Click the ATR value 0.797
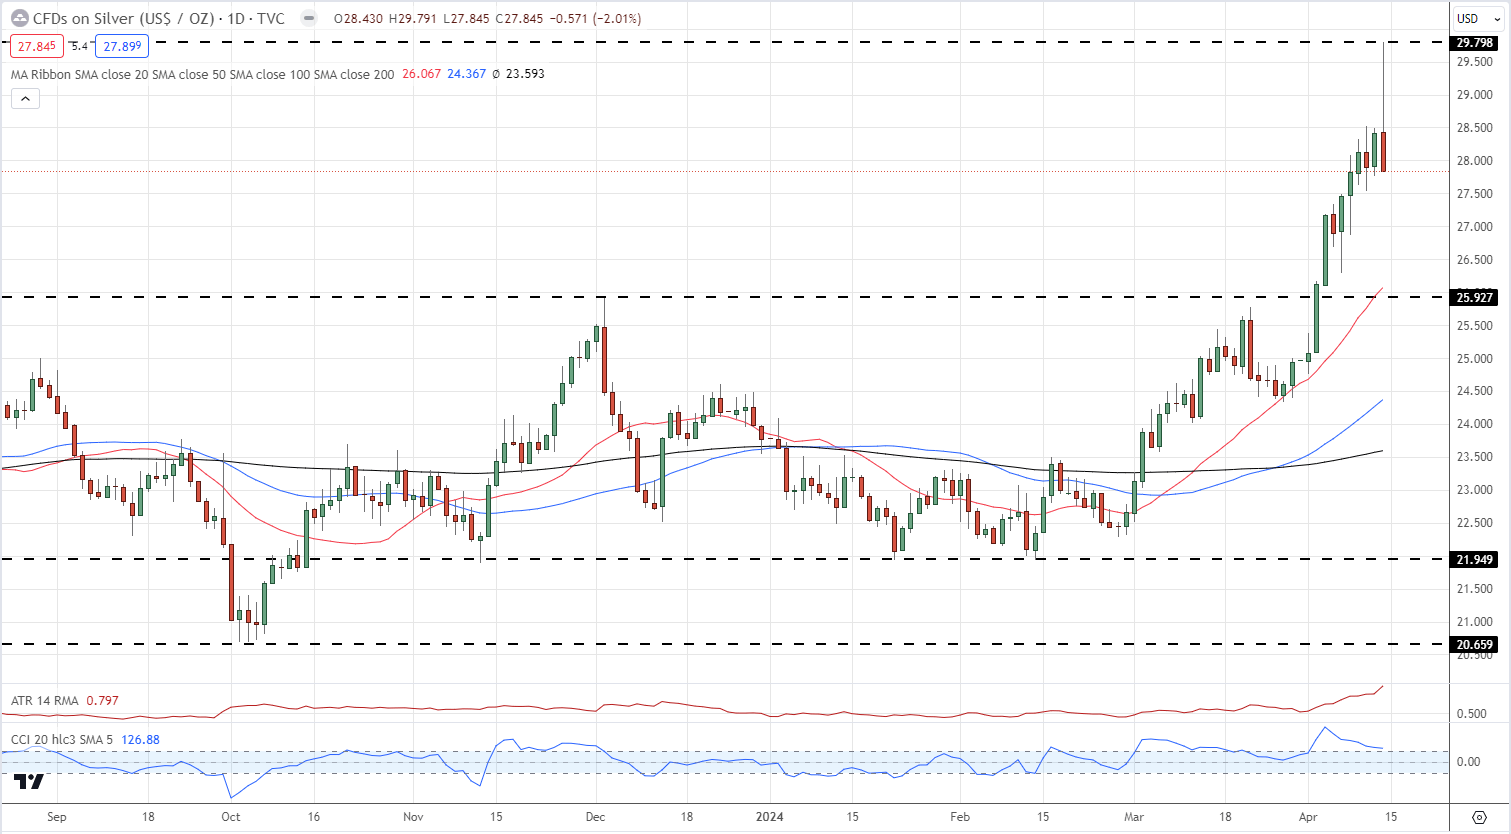 (x=102, y=701)
